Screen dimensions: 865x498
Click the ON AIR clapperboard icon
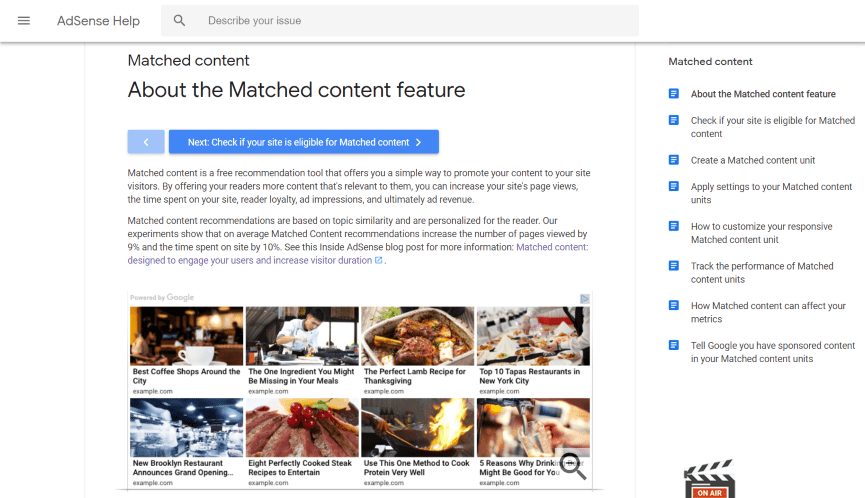pos(709,479)
